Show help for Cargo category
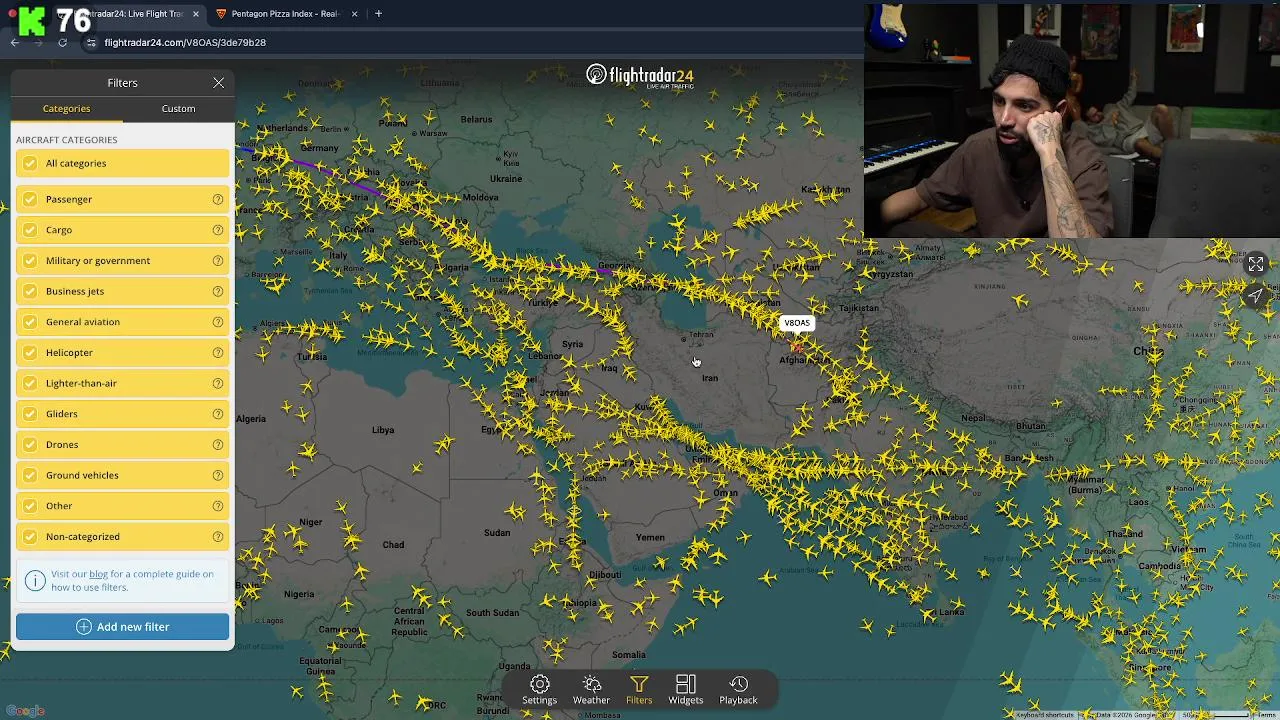The image size is (1280, 720). click(x=217, y=230)
